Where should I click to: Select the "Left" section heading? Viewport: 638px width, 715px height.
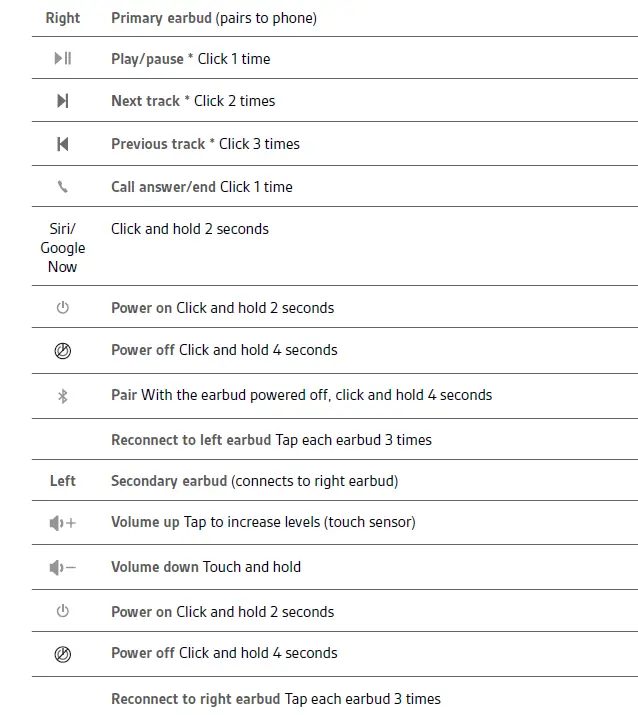click(63, 481)
